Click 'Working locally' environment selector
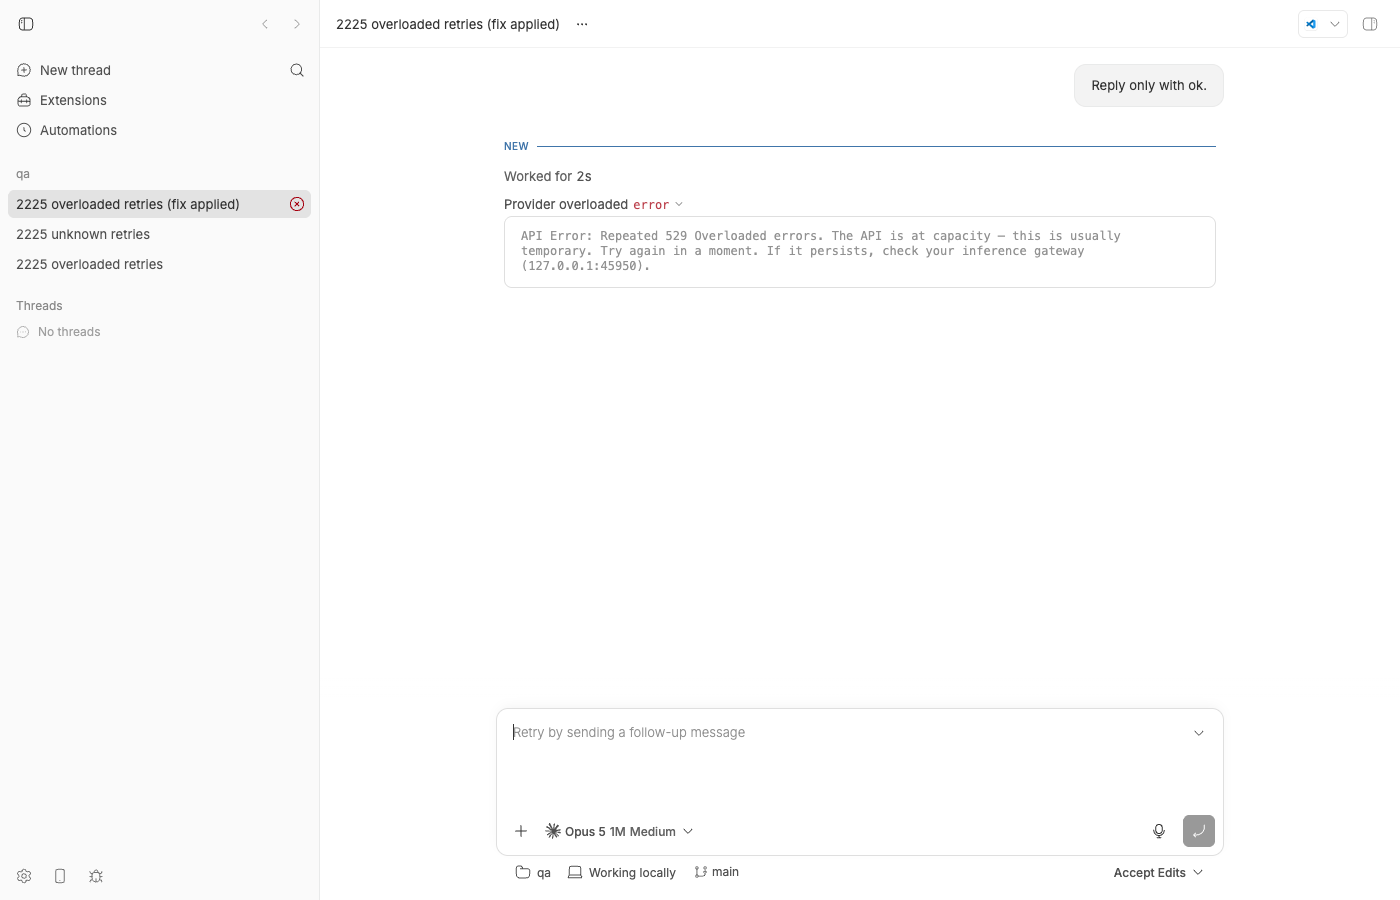The width and height of the screenshot is (1400, 900). [622, 872]
